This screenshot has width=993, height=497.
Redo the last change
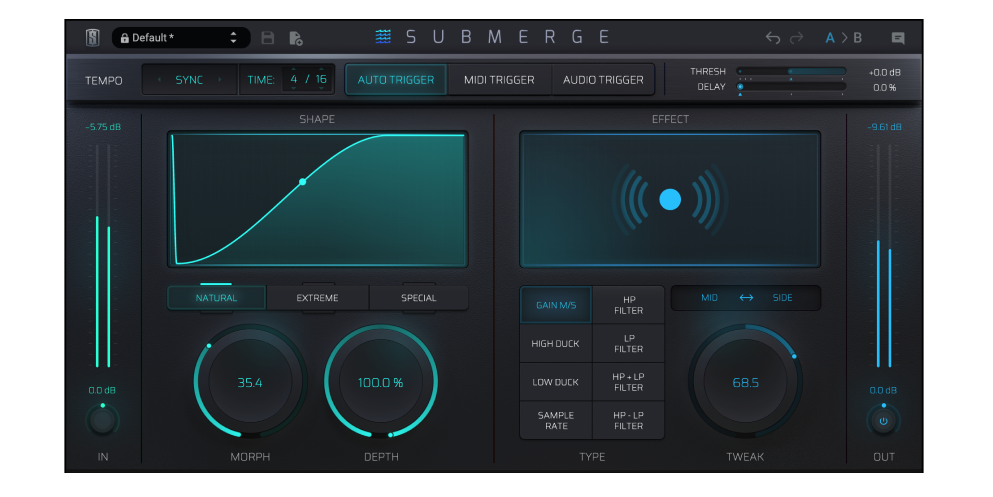[797, 38]
